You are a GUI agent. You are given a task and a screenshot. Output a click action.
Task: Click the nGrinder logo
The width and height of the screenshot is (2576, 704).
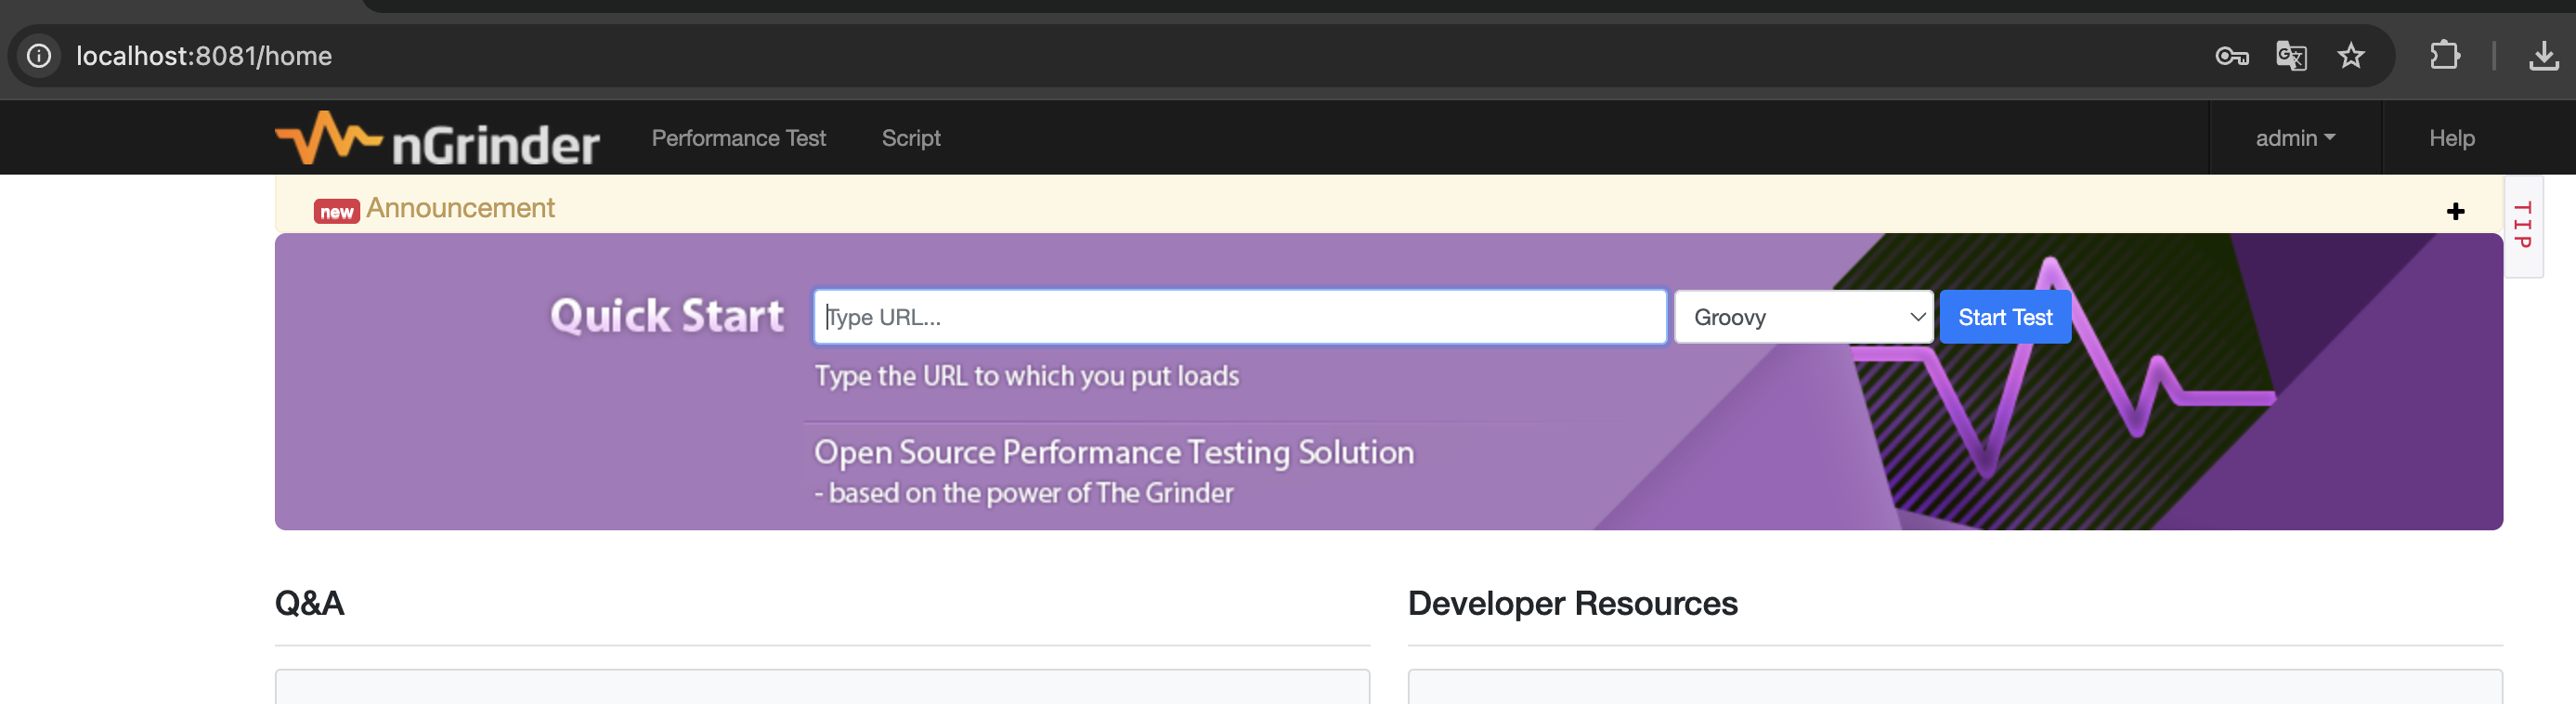tap(437, 139)
